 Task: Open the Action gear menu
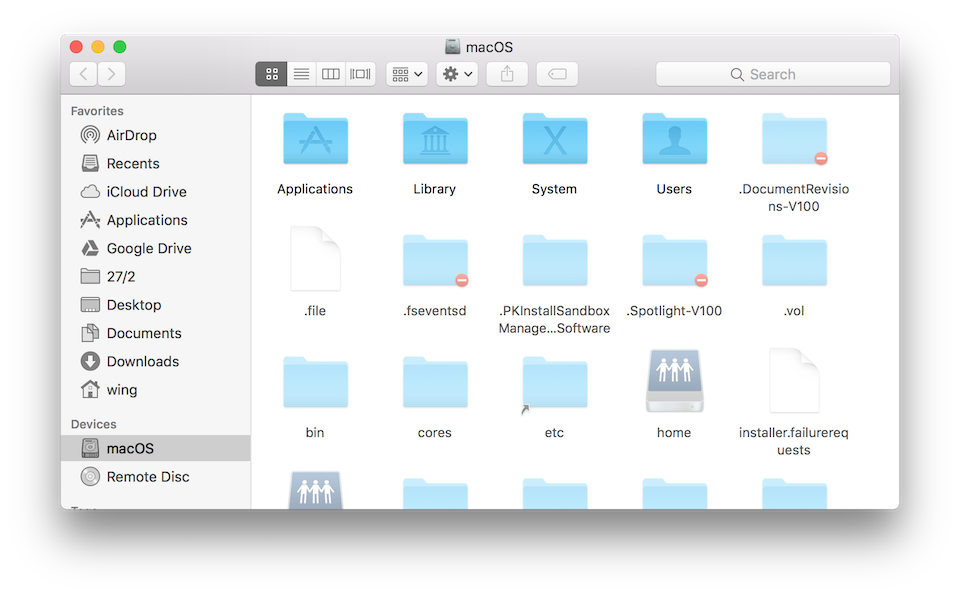(x=457, y=74)
